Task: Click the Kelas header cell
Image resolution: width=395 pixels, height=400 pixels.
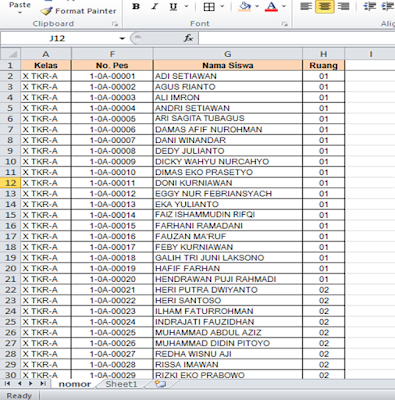Action: coord(46,65)
